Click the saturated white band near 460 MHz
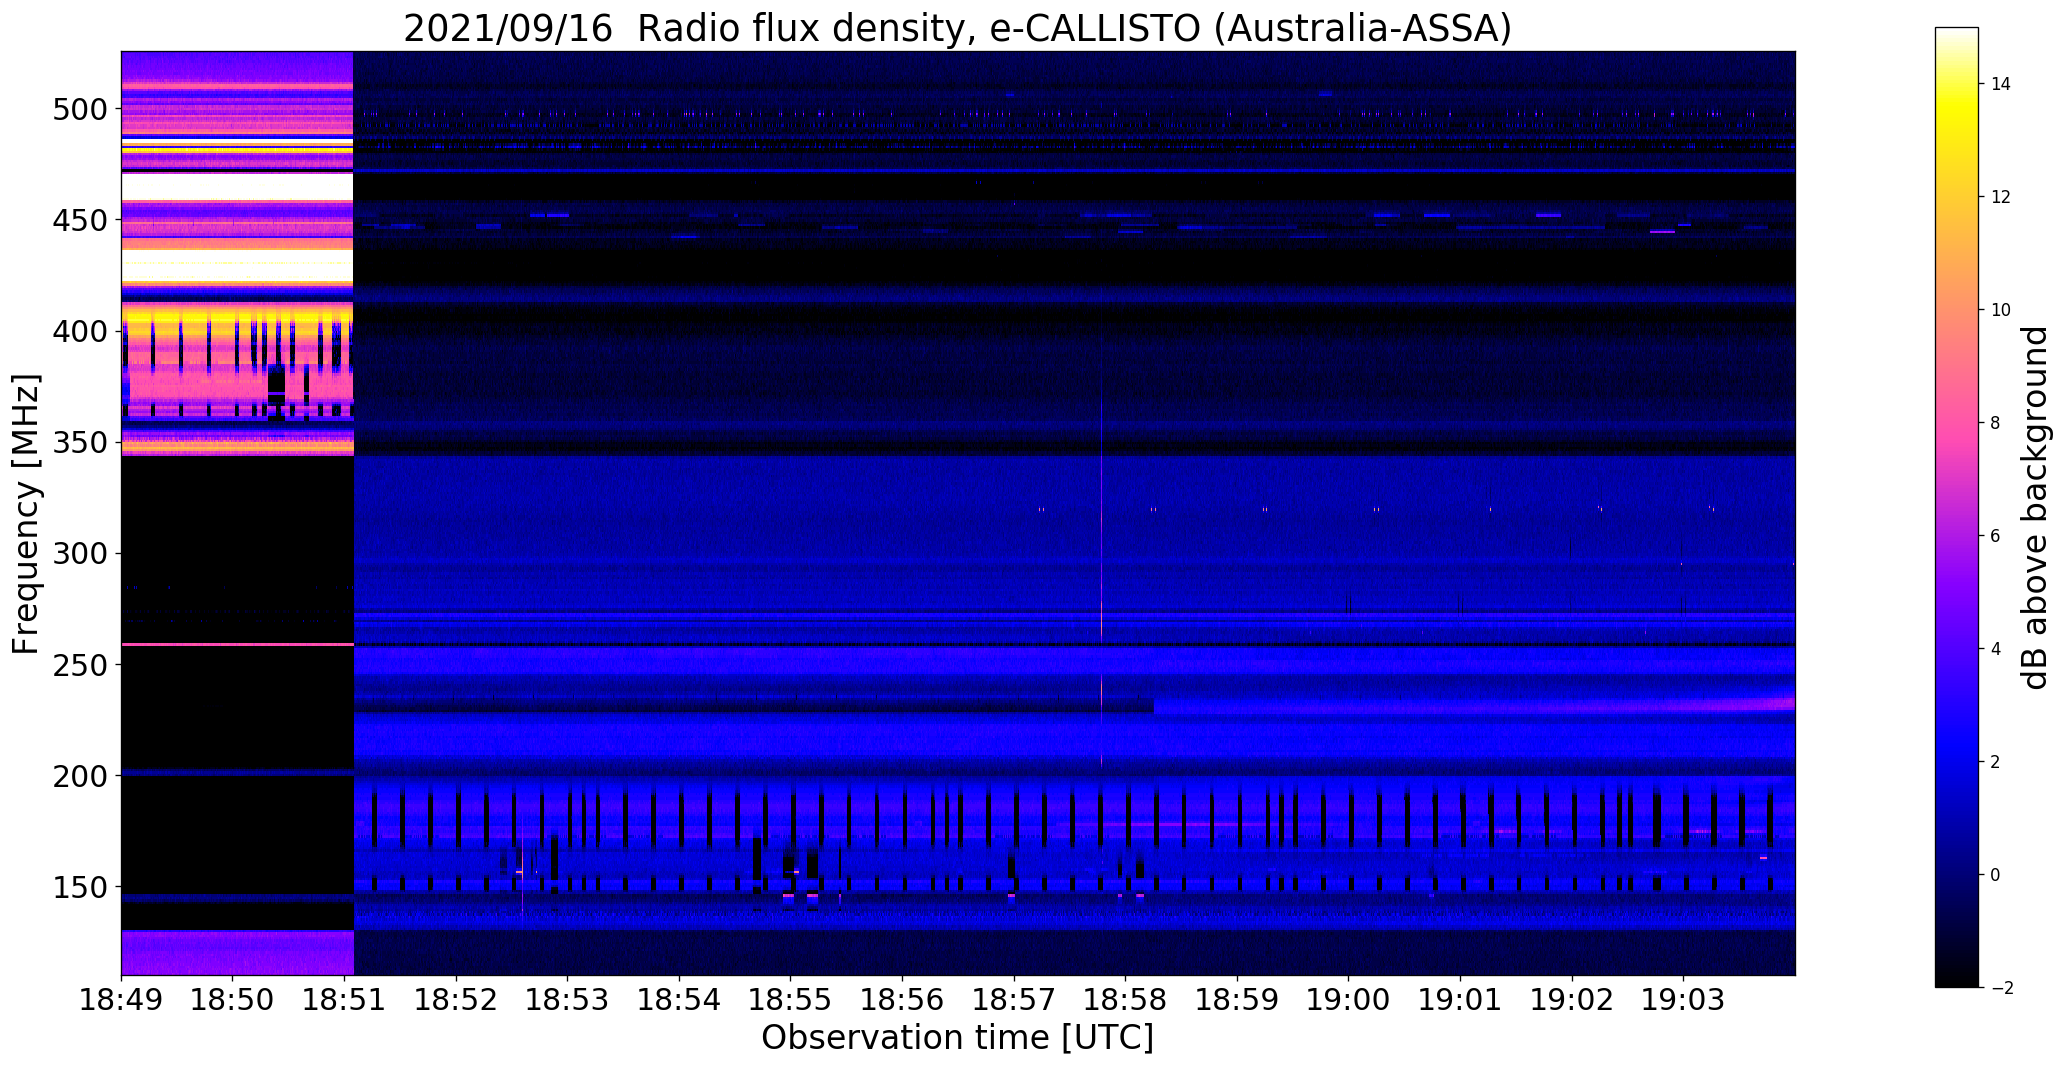 pos(238,187)
